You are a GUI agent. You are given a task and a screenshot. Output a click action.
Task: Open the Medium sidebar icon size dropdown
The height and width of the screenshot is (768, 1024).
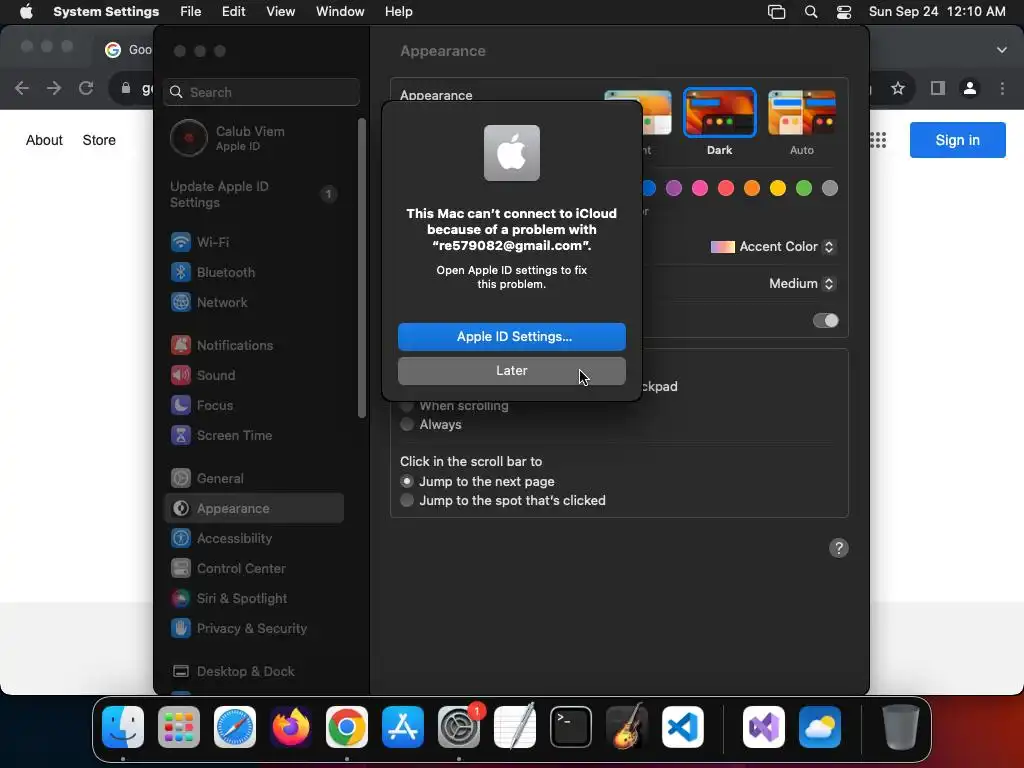[x=802, y=283]
